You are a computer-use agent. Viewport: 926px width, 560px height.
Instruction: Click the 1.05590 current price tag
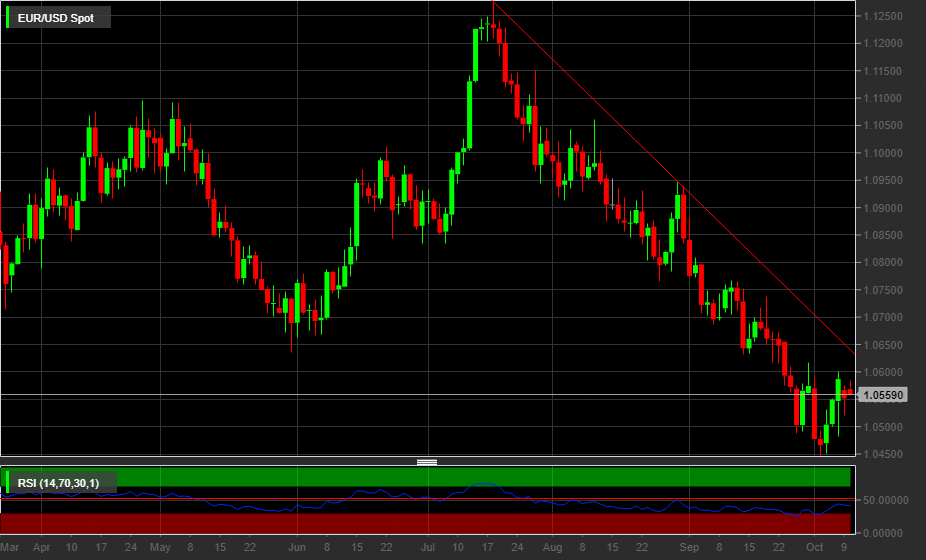883,395
